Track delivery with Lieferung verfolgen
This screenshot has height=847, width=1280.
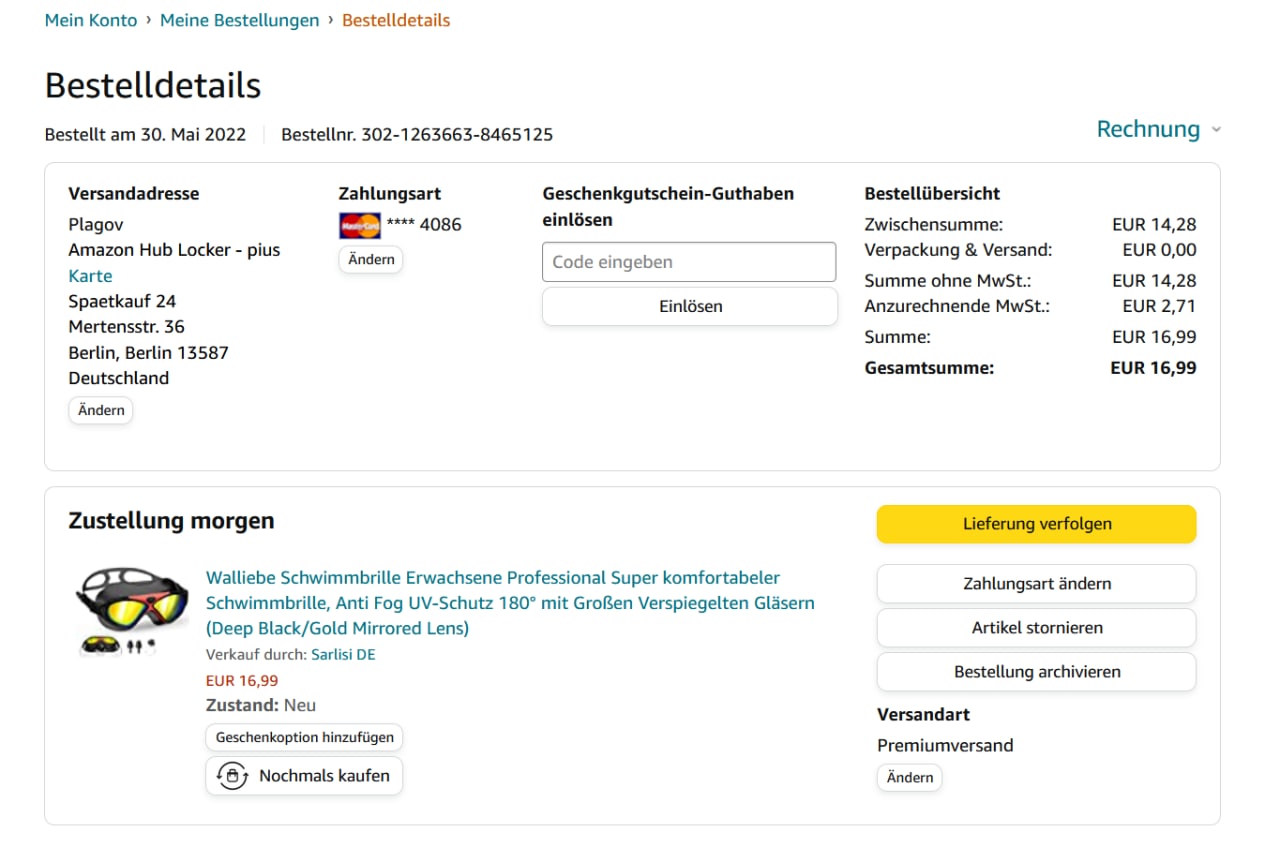click(x=1037, y=524)
